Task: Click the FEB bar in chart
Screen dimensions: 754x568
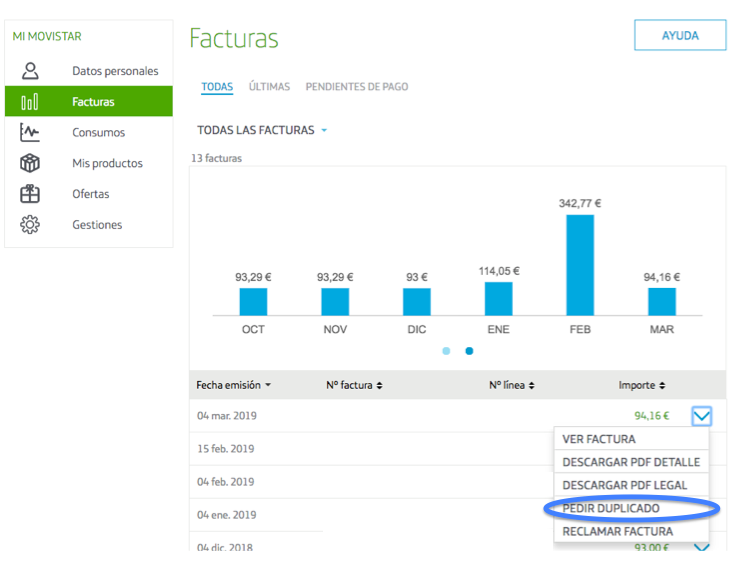Action: tap(580, 265)
